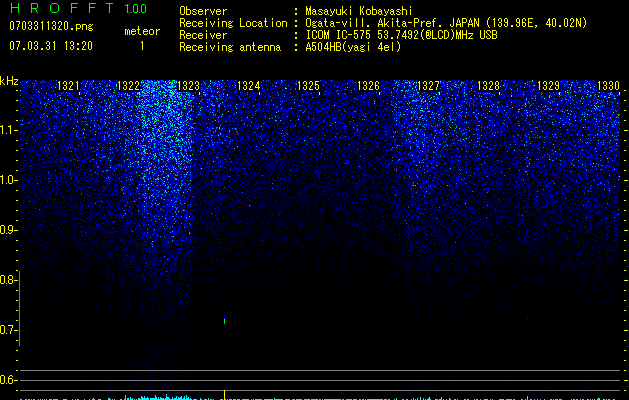
Task: Select location text Ogata-vill. Akita-Pref. JAPAN
Action: pos(392,23)
